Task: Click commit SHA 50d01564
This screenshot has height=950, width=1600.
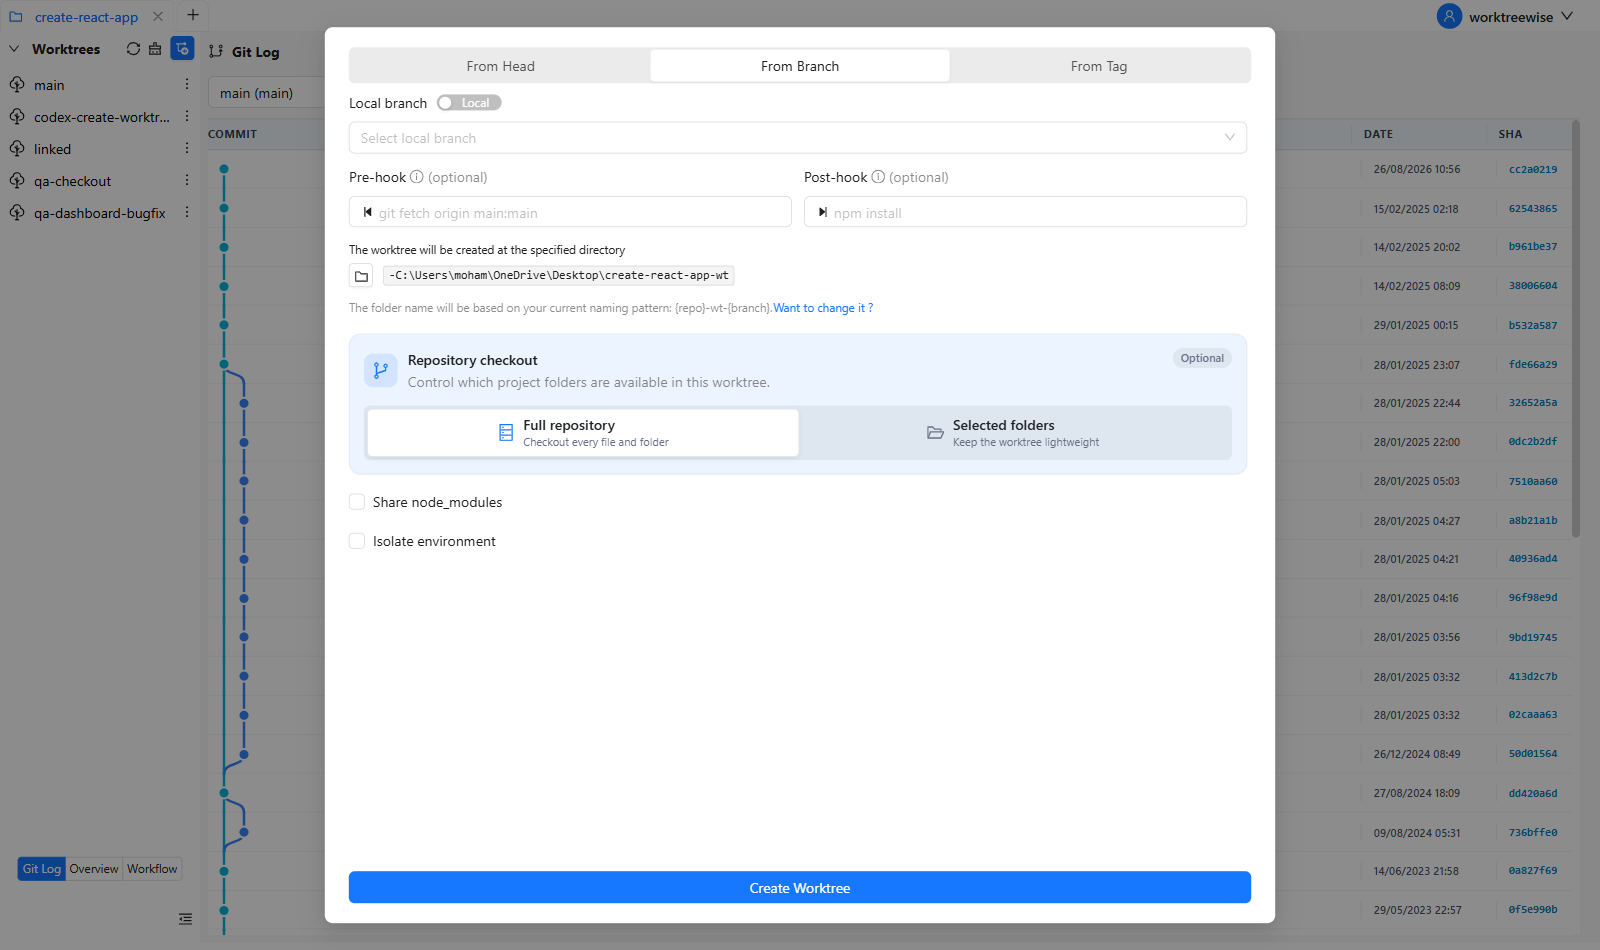Action: [1533, 754]
